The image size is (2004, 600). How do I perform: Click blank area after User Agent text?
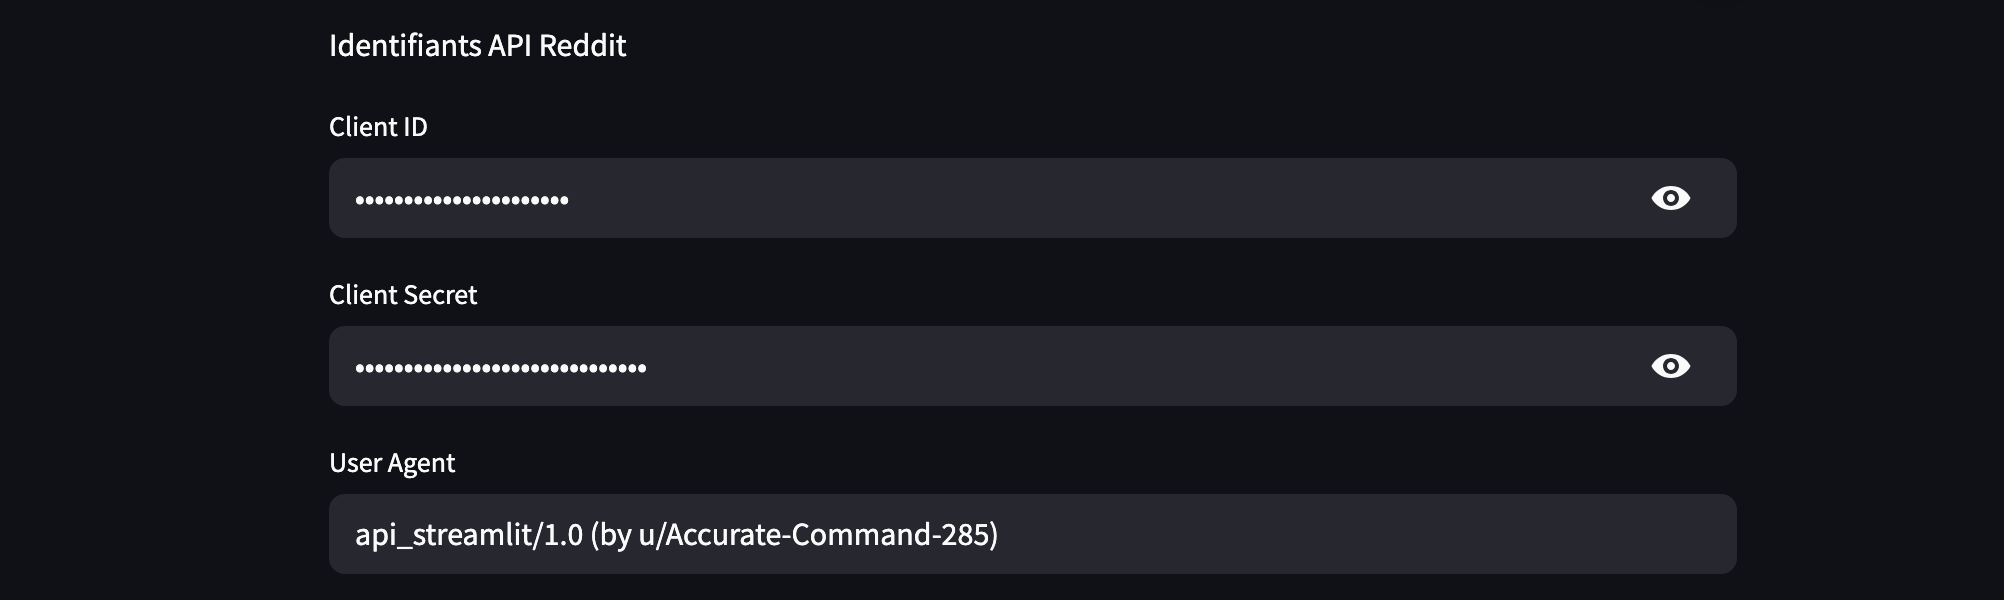pyautogui.click(x=1360, y=534)
